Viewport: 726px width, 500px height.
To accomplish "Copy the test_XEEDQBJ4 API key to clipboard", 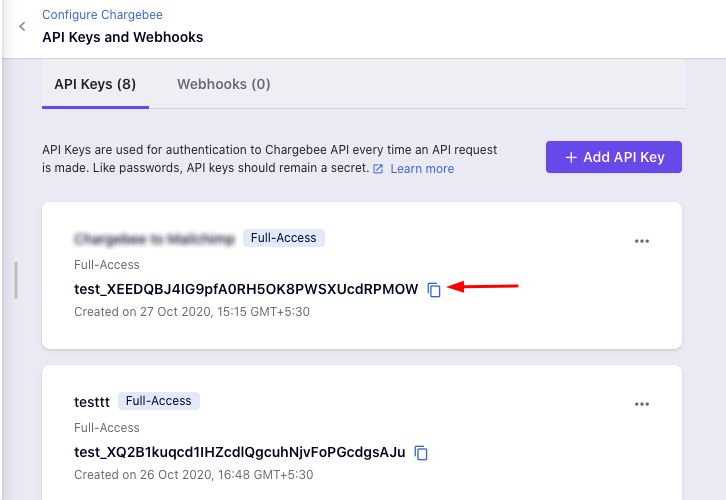I will click(x=434, y=290).
